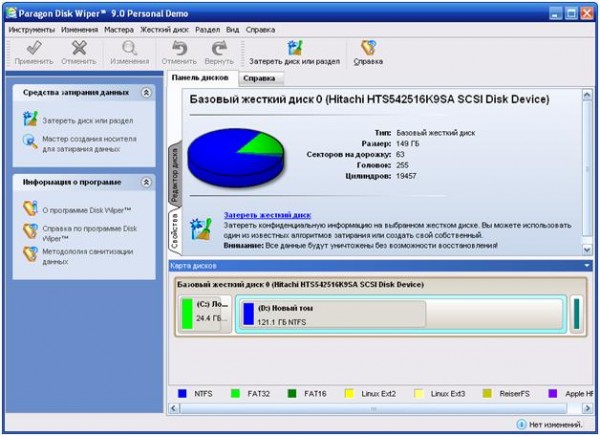Viewport: 600px width, 436px height.
Task: Click the disk map horizontal scrollbar thumb
Action: pyautogui.click(x=373, y=408)
